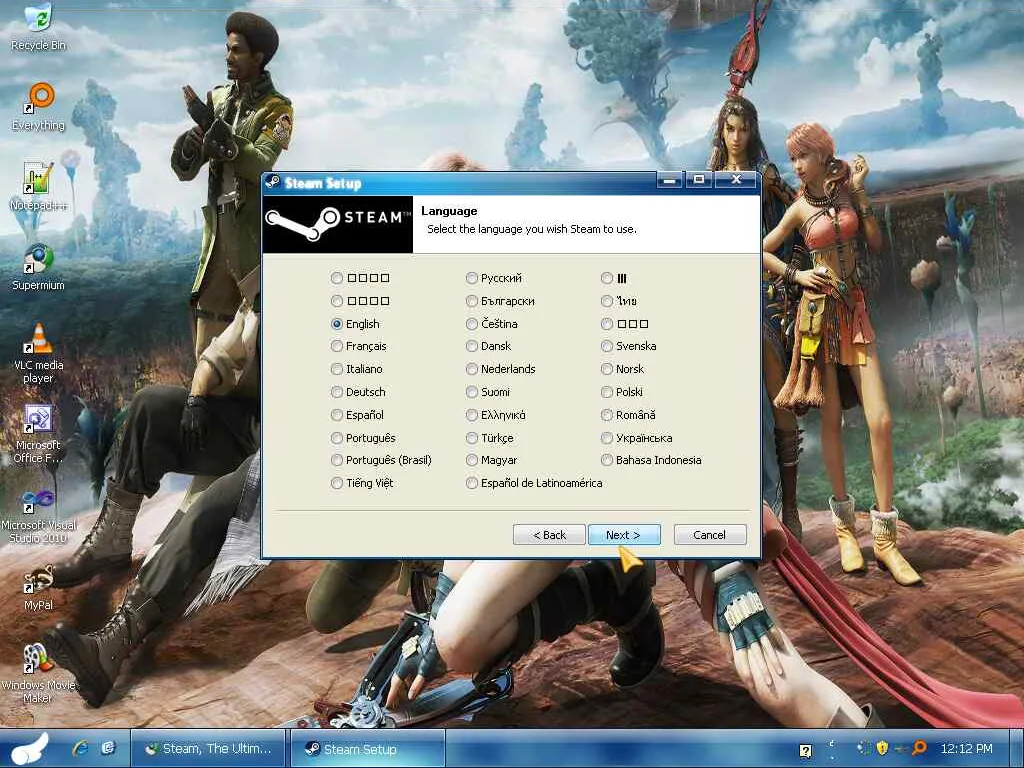
Task: Launch Microsoft Visual Studio 2010 shortcut
Action: pyautogui.click(x=39, y=516)
